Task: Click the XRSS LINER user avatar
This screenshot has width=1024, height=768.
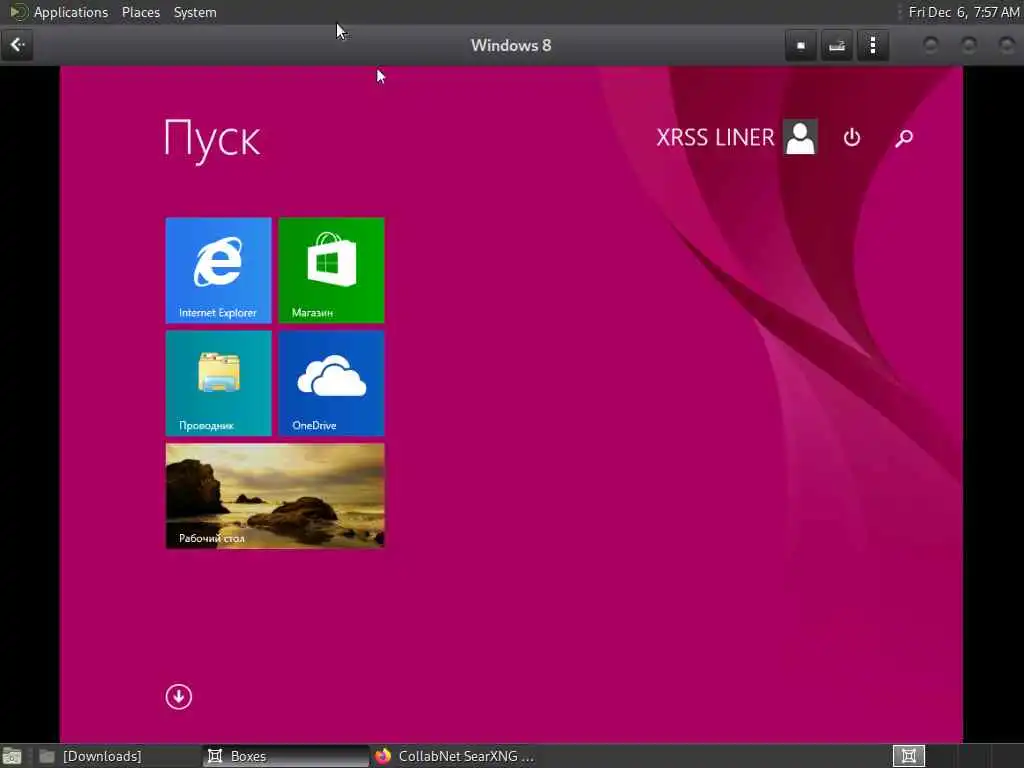Action: coord(800,137)
